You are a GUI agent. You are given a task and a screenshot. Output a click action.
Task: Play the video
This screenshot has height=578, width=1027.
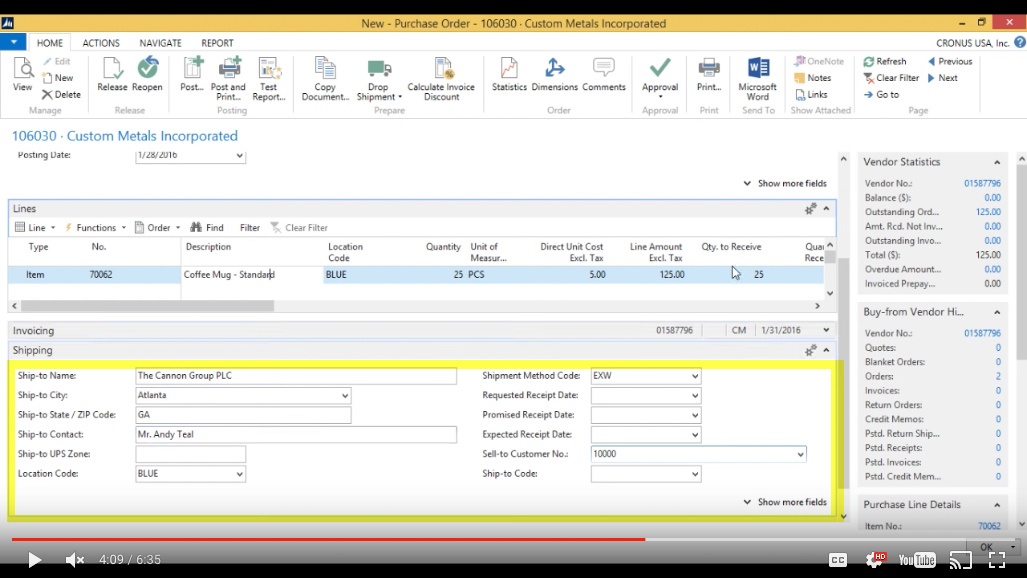(x=34, y=560)
